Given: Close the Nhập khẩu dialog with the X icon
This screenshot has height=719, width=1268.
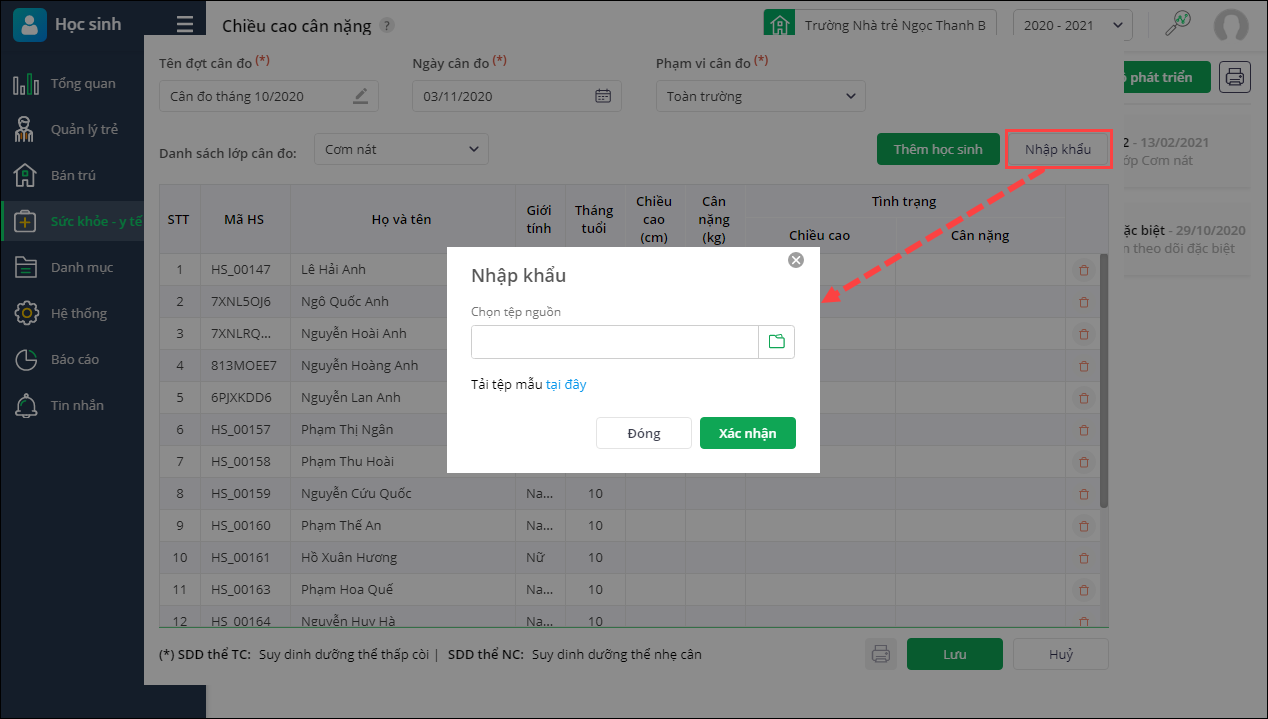Looking at the screenshot, I should point(796,260).
